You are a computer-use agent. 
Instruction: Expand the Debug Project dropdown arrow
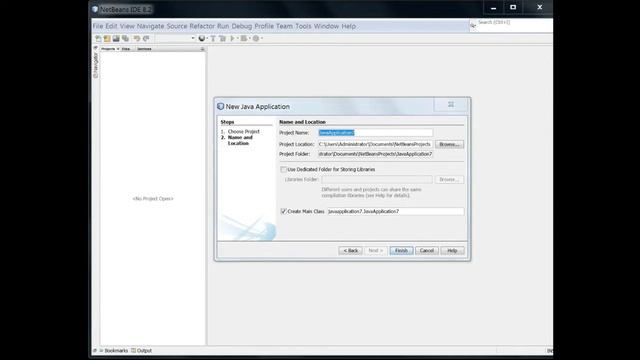click(x=249, y=38)
